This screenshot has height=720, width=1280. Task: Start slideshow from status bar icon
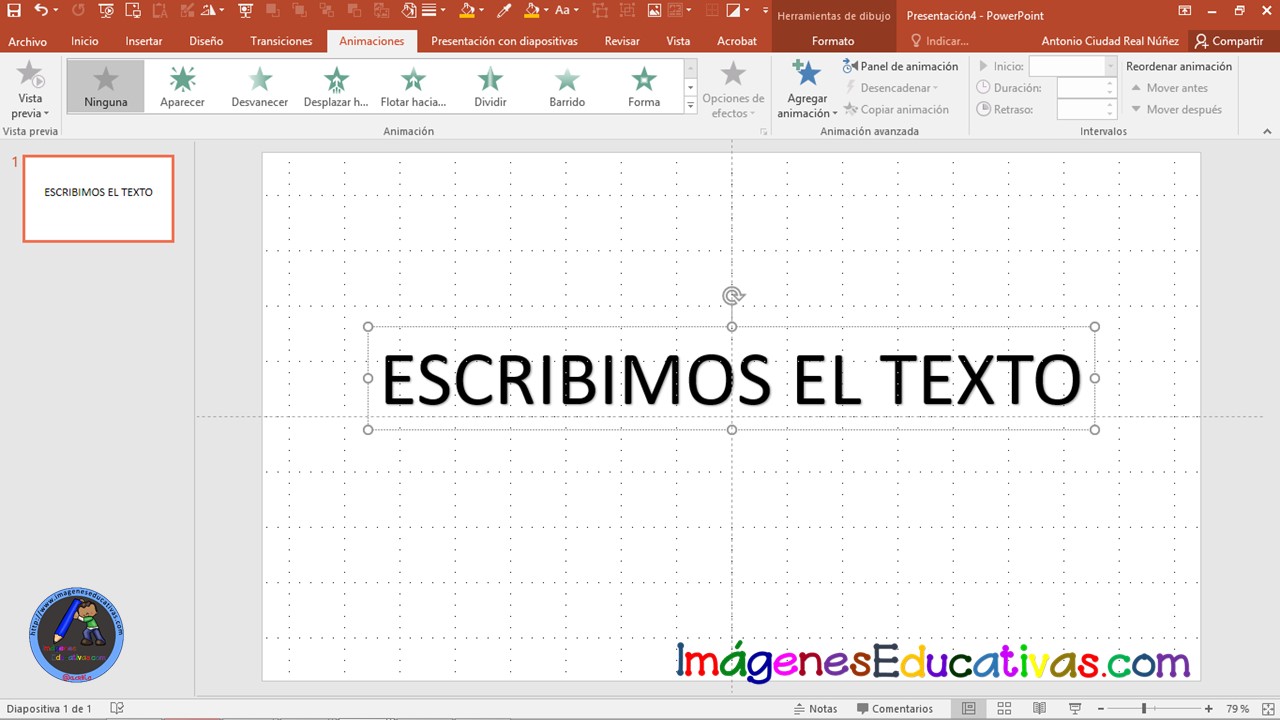(x=1073, y=708)
